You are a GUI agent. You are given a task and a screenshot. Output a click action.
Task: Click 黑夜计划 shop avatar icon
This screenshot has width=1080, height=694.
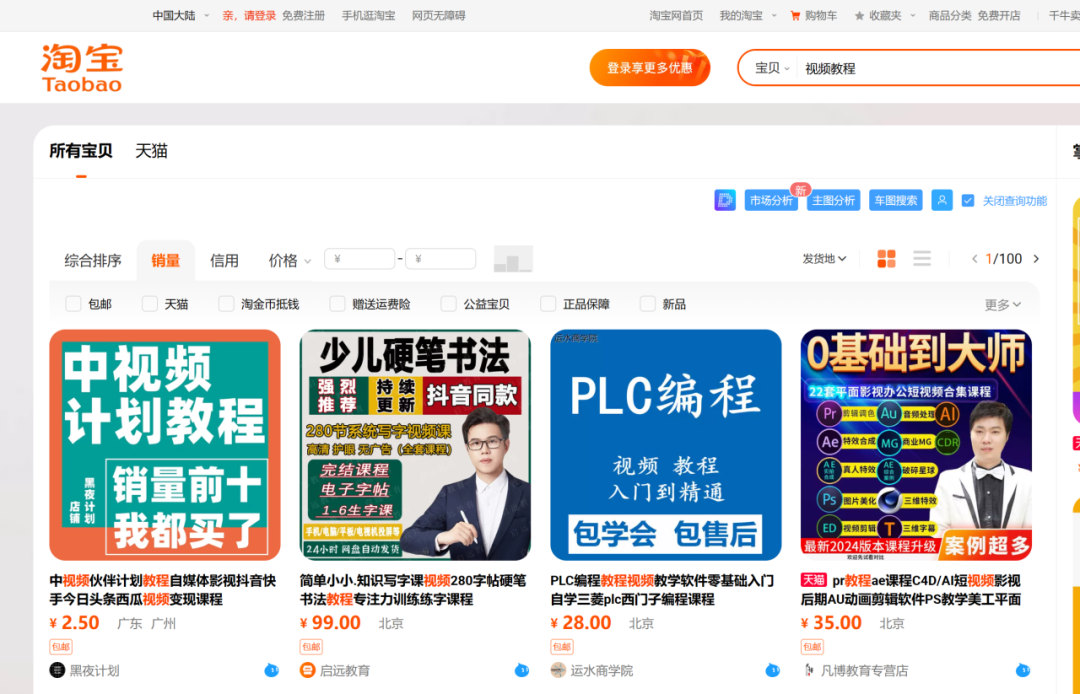(57, 670)
